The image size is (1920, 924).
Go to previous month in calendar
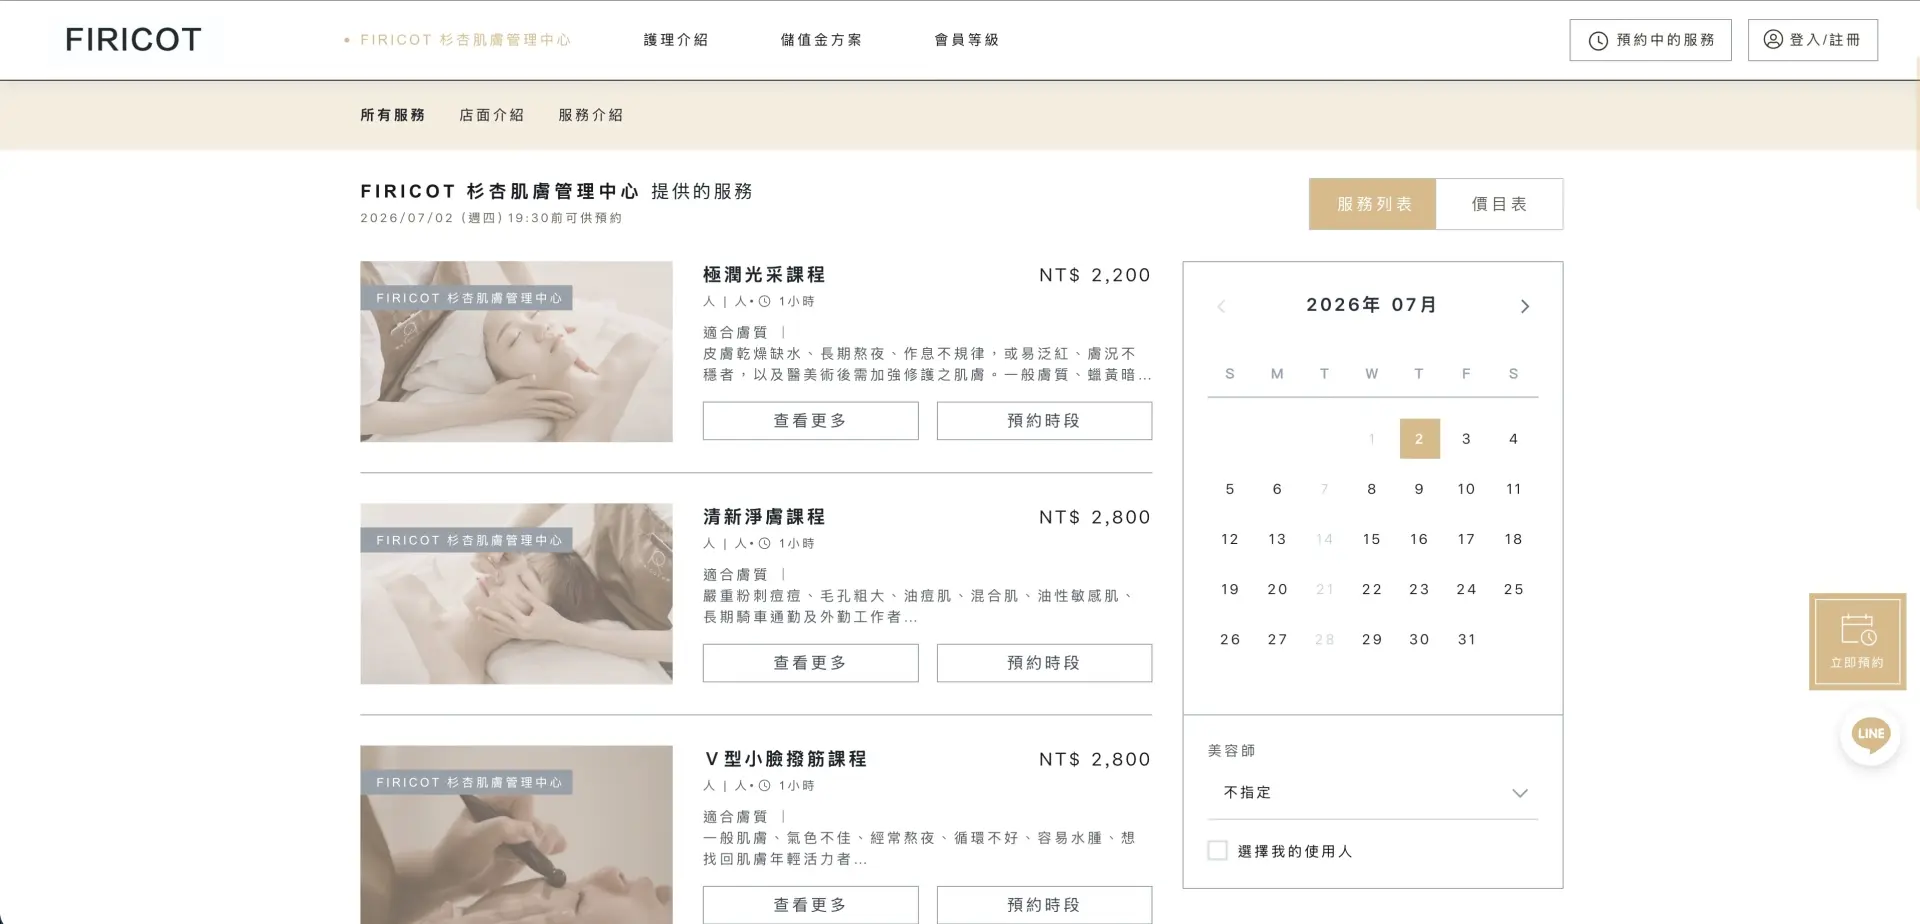[1221, 306]
